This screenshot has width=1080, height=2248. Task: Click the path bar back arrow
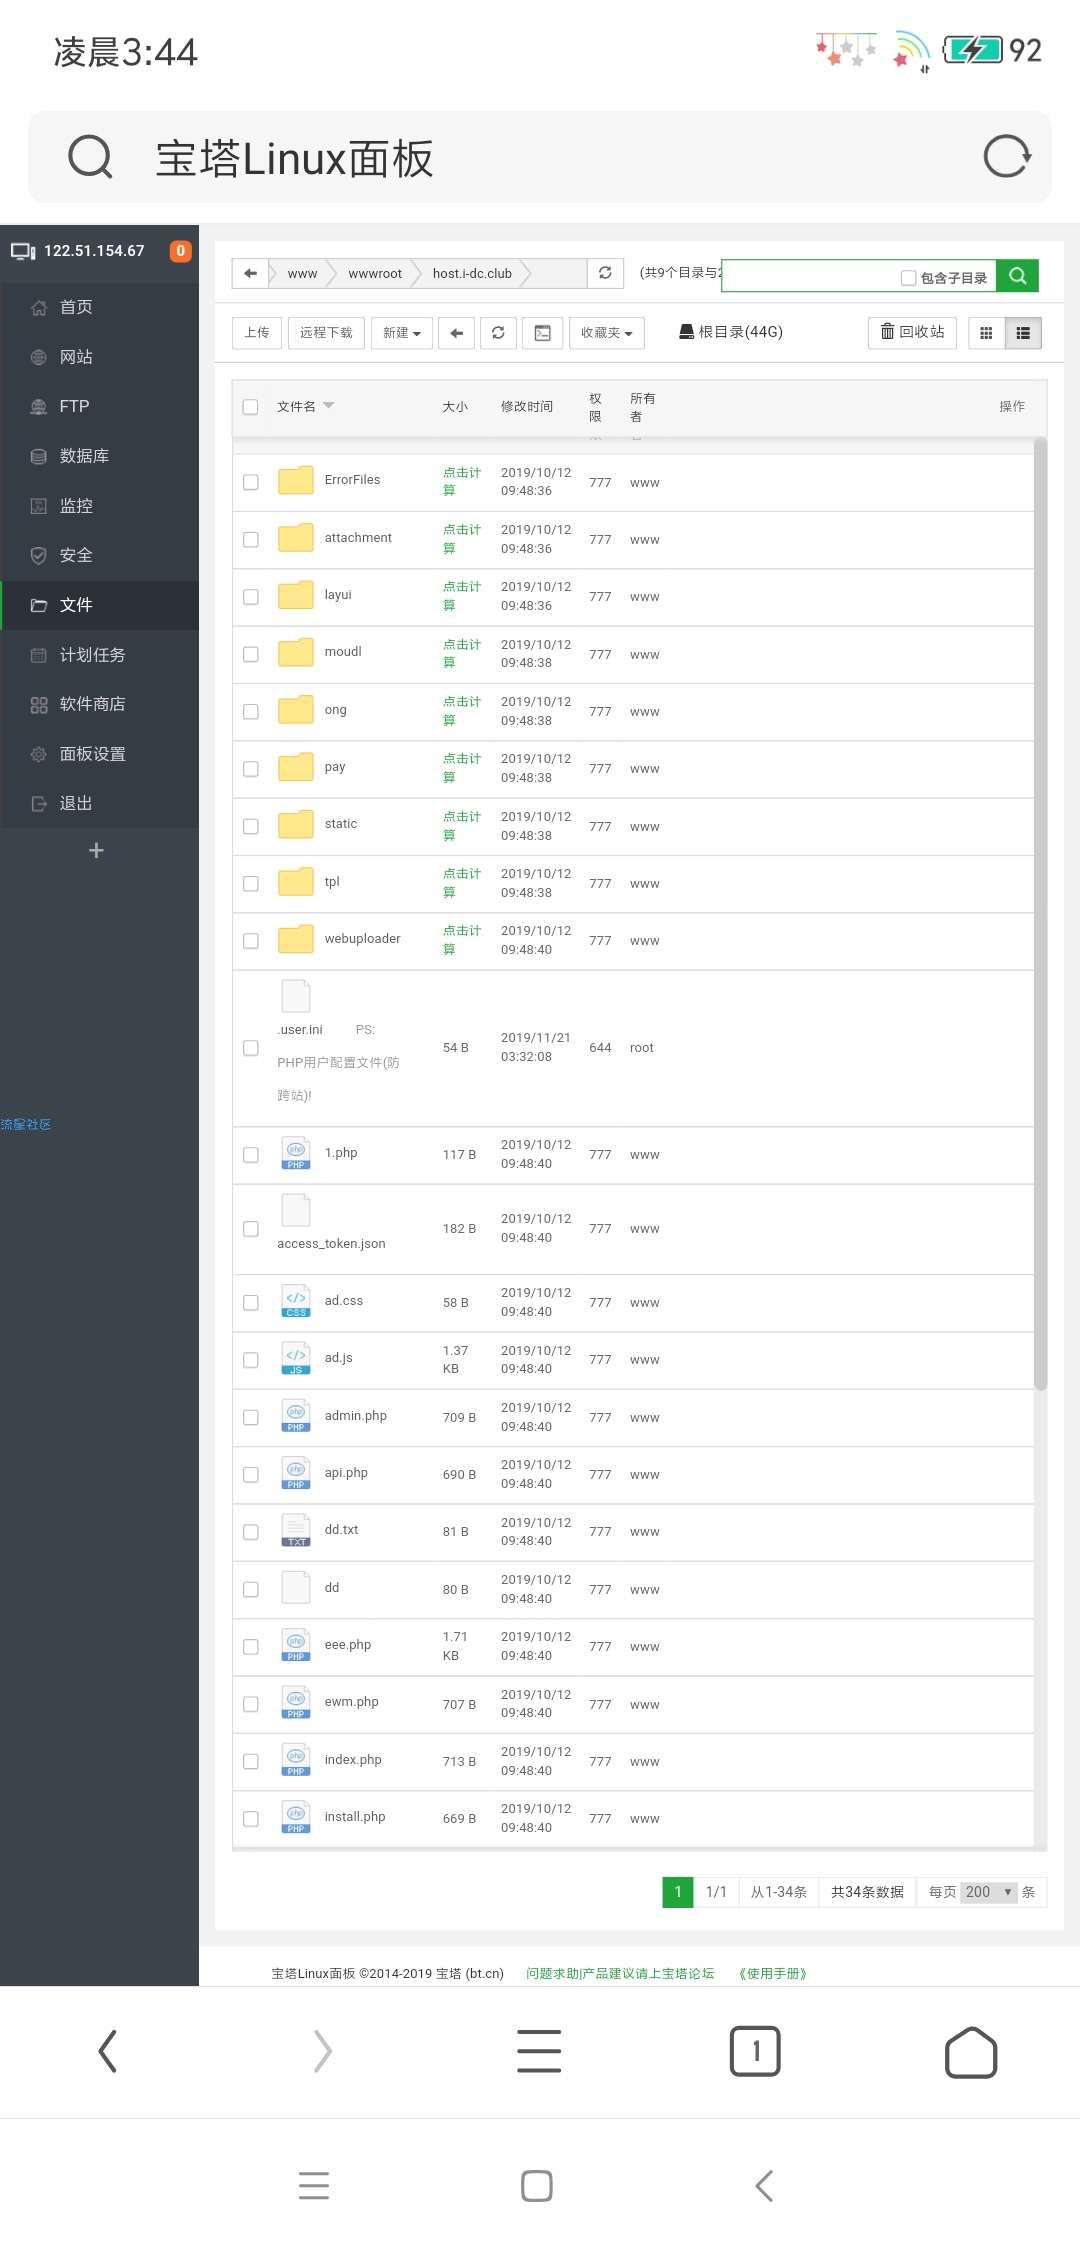(250, 273)
